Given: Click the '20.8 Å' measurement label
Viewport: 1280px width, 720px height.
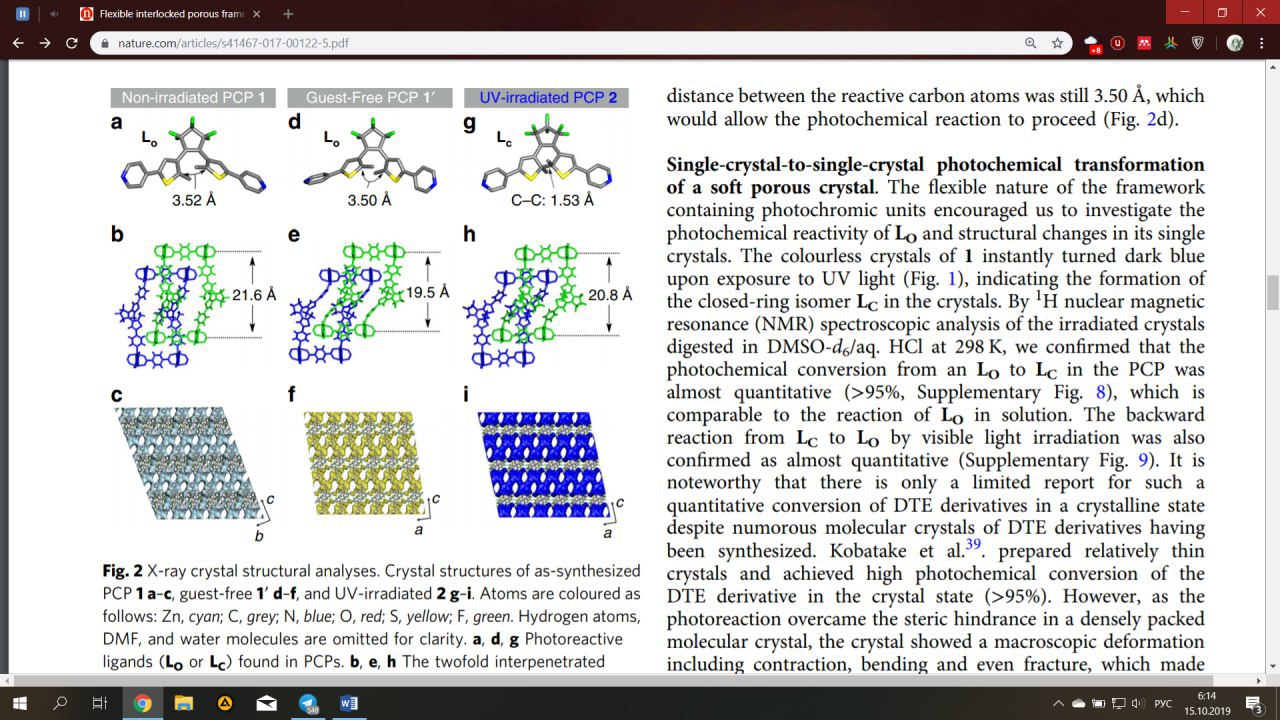Looking at the screenshot, I should coord(609,295).
